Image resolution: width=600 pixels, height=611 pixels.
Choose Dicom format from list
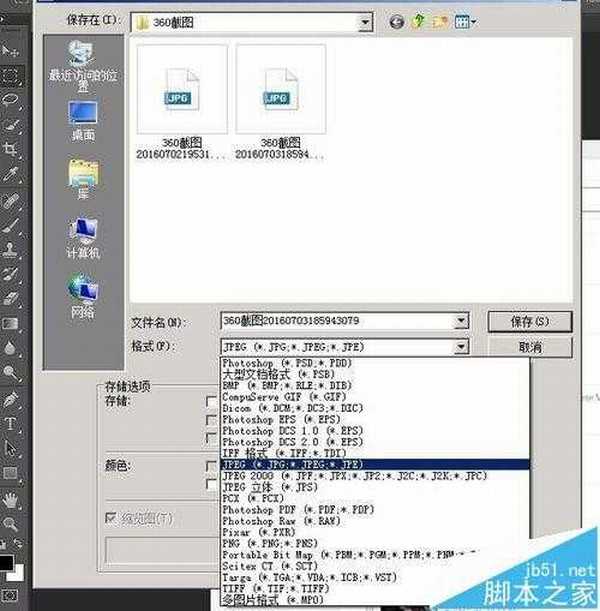click(x=375, y=408)
